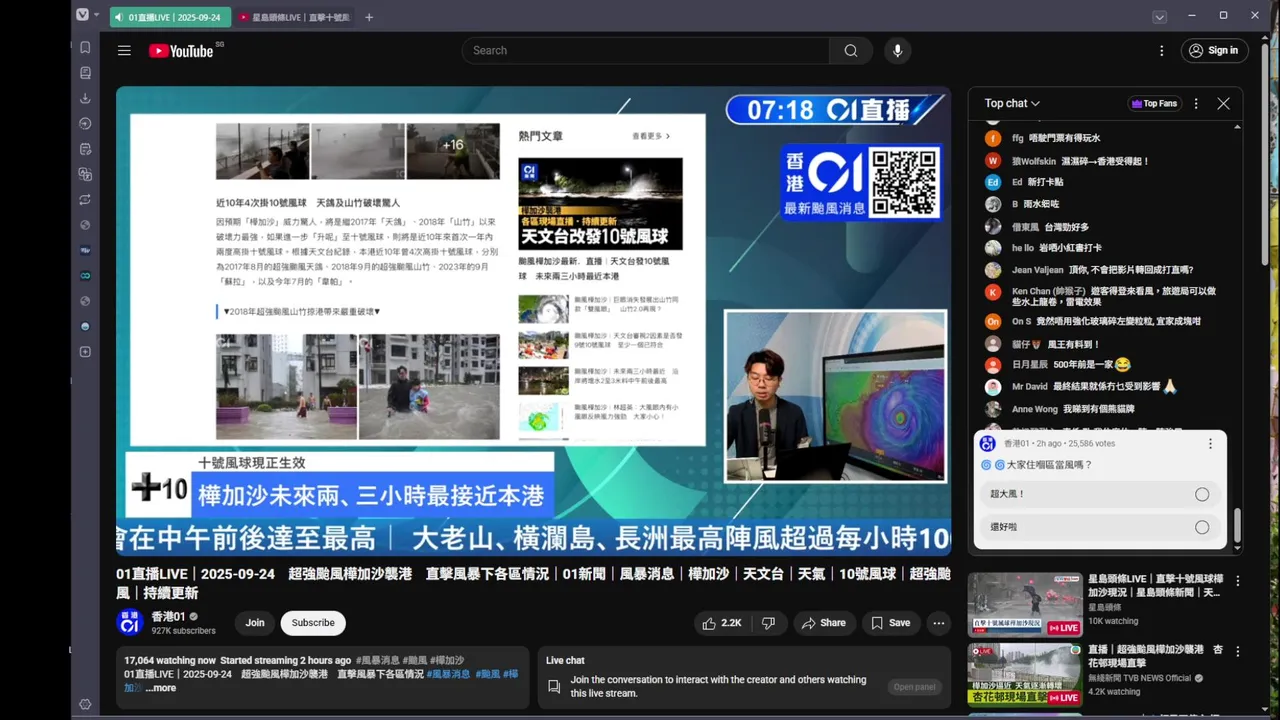Share the live stream
This screenshot has width=1280, height=720.
point(824,623)
